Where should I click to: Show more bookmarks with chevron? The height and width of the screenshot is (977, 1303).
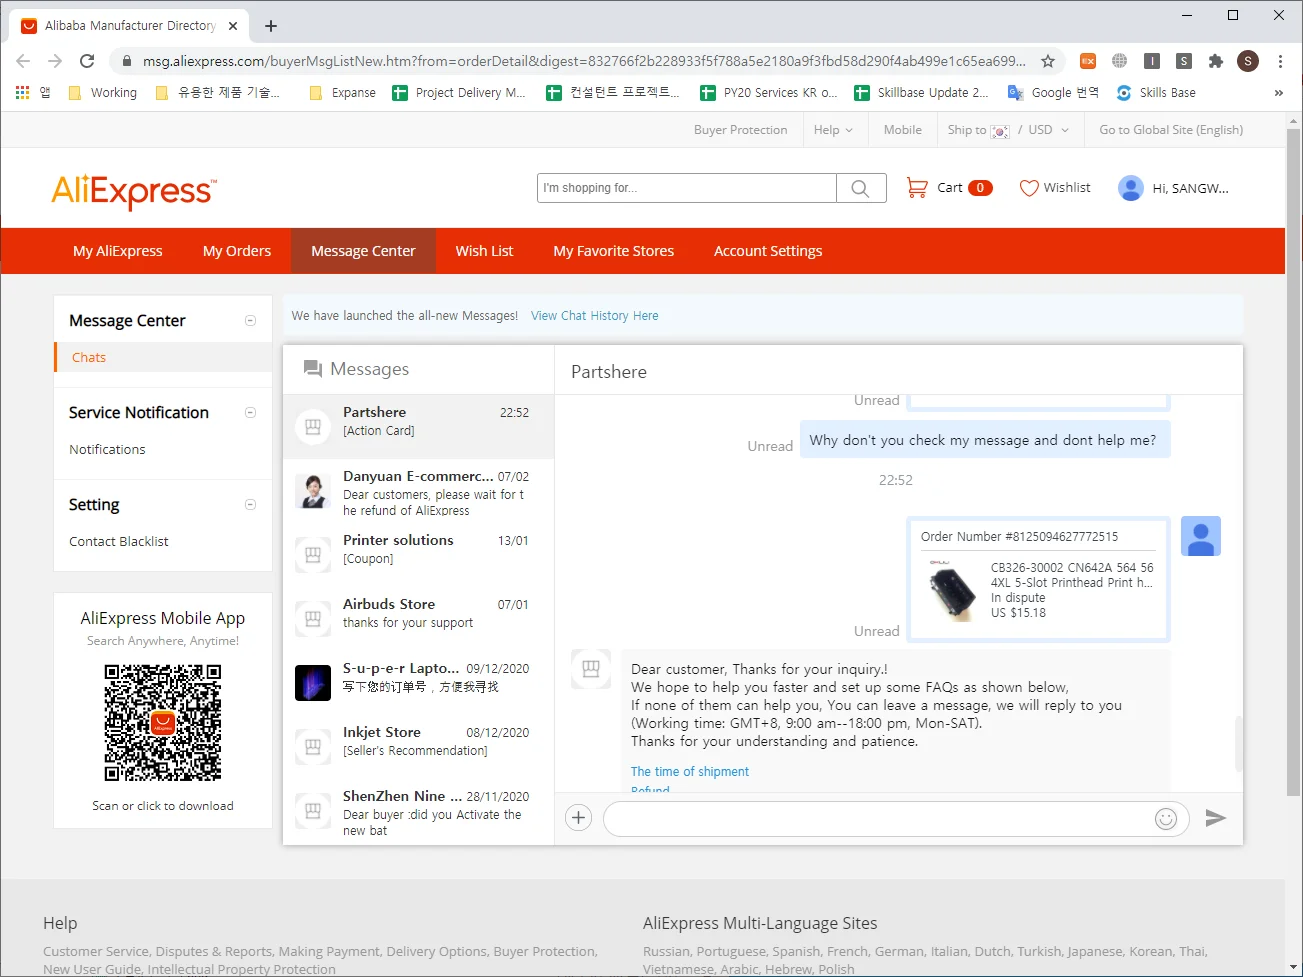(1278, 93)
